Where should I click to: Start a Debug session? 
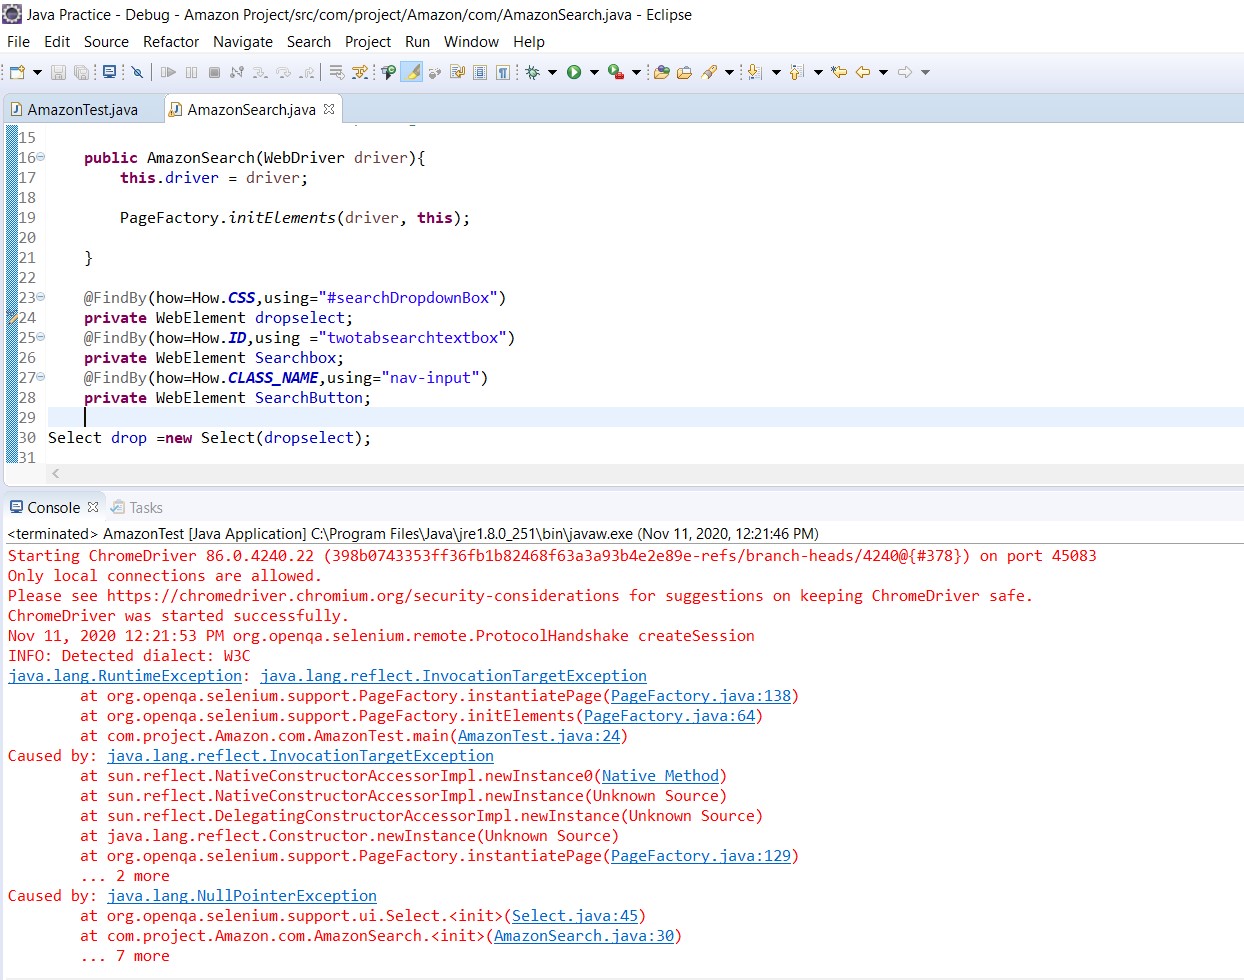(531, 71)
